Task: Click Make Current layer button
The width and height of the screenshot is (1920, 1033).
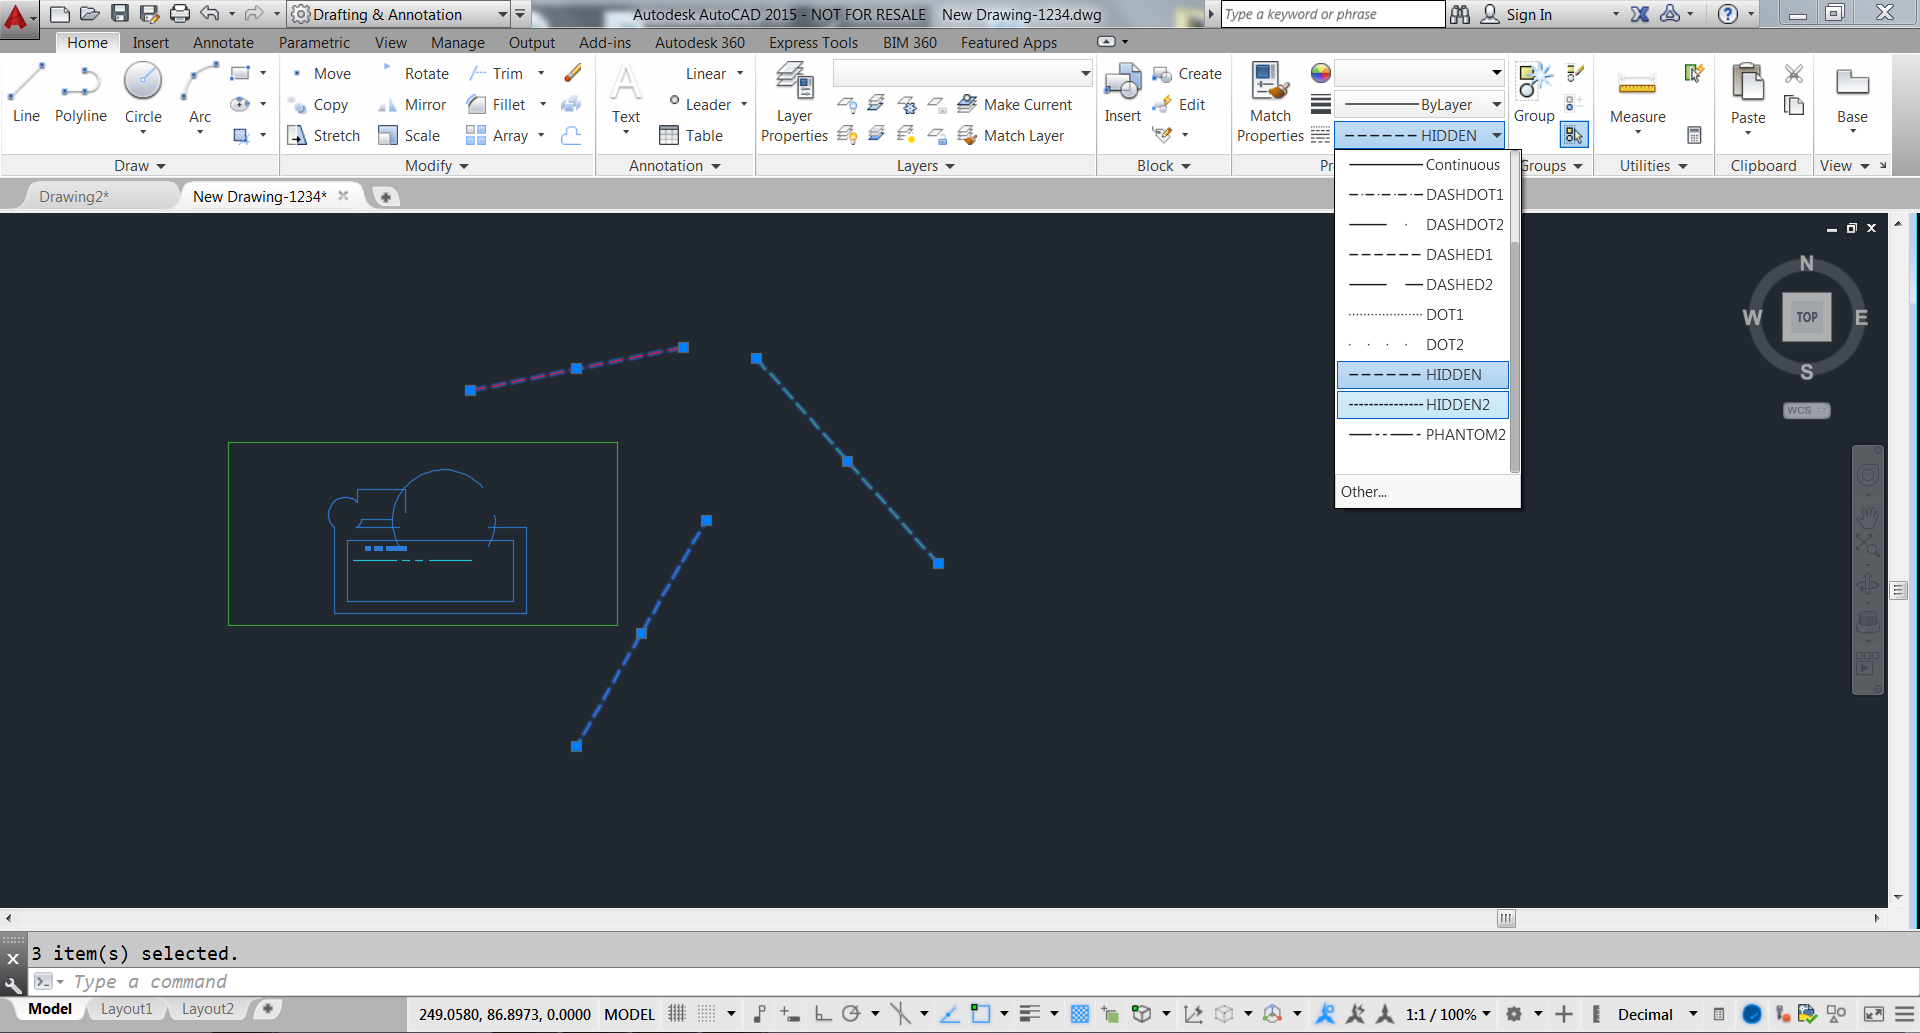Action: pos(1015,105)
